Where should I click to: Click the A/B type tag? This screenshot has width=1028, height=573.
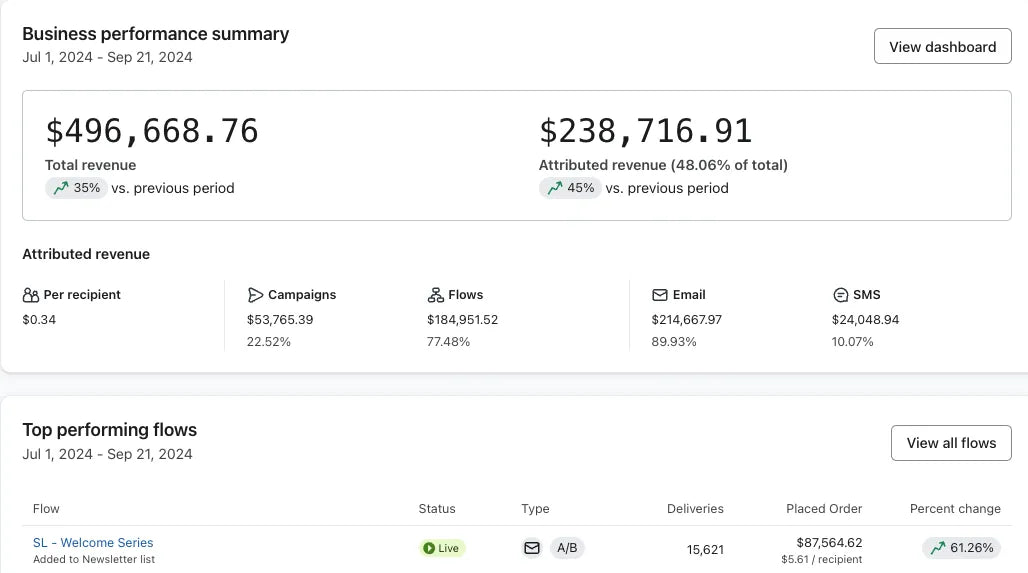click(x=567, y=548)
